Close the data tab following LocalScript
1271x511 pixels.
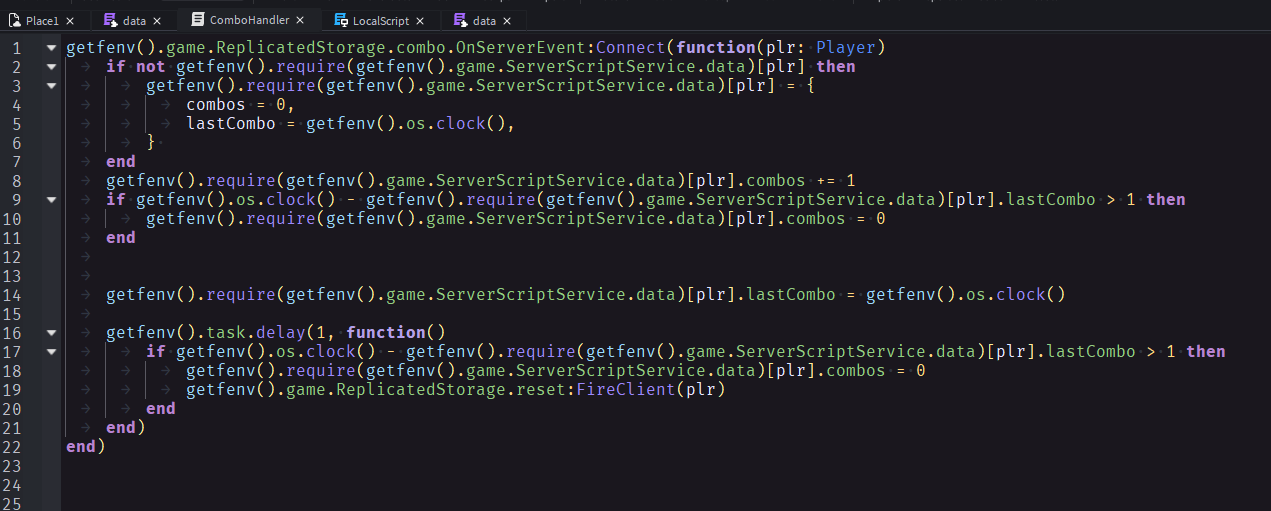[x=508, y=20]
